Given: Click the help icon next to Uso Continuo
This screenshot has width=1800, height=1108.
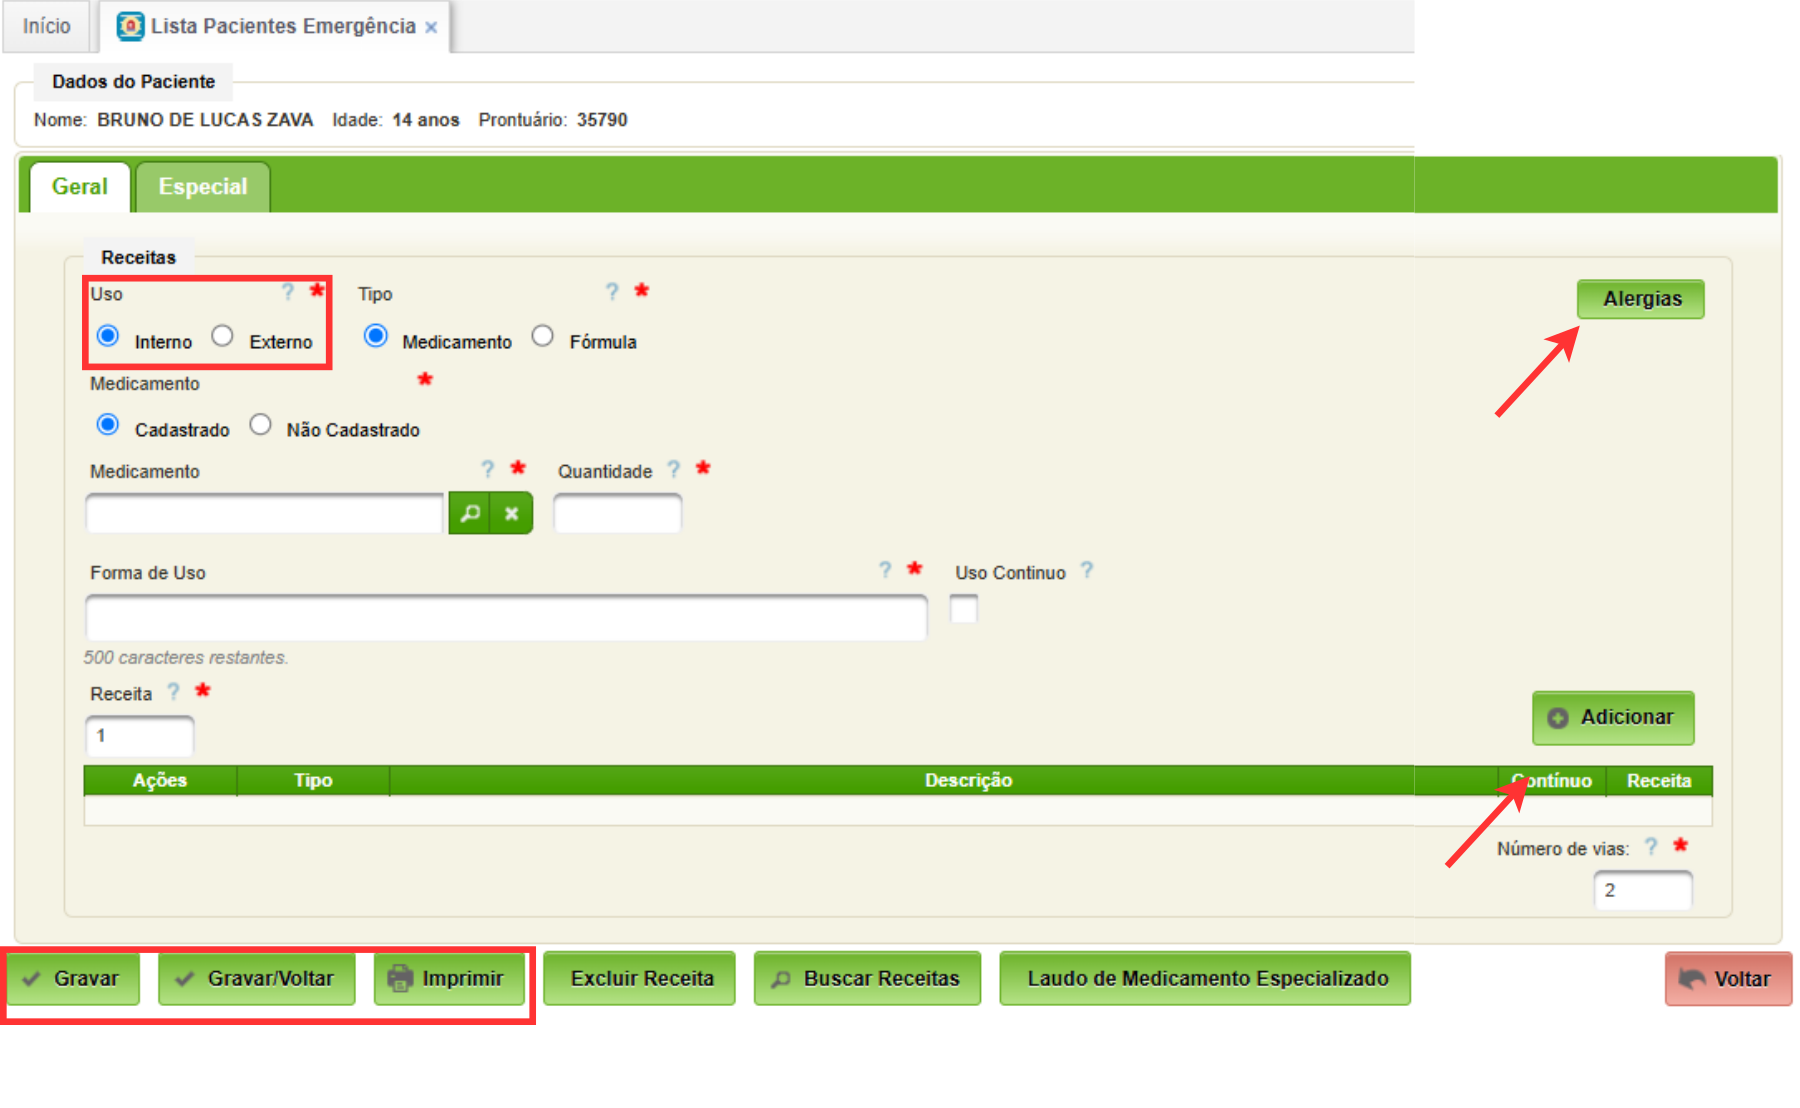Looking at the screenshot, I should [x=1087, y=571].
